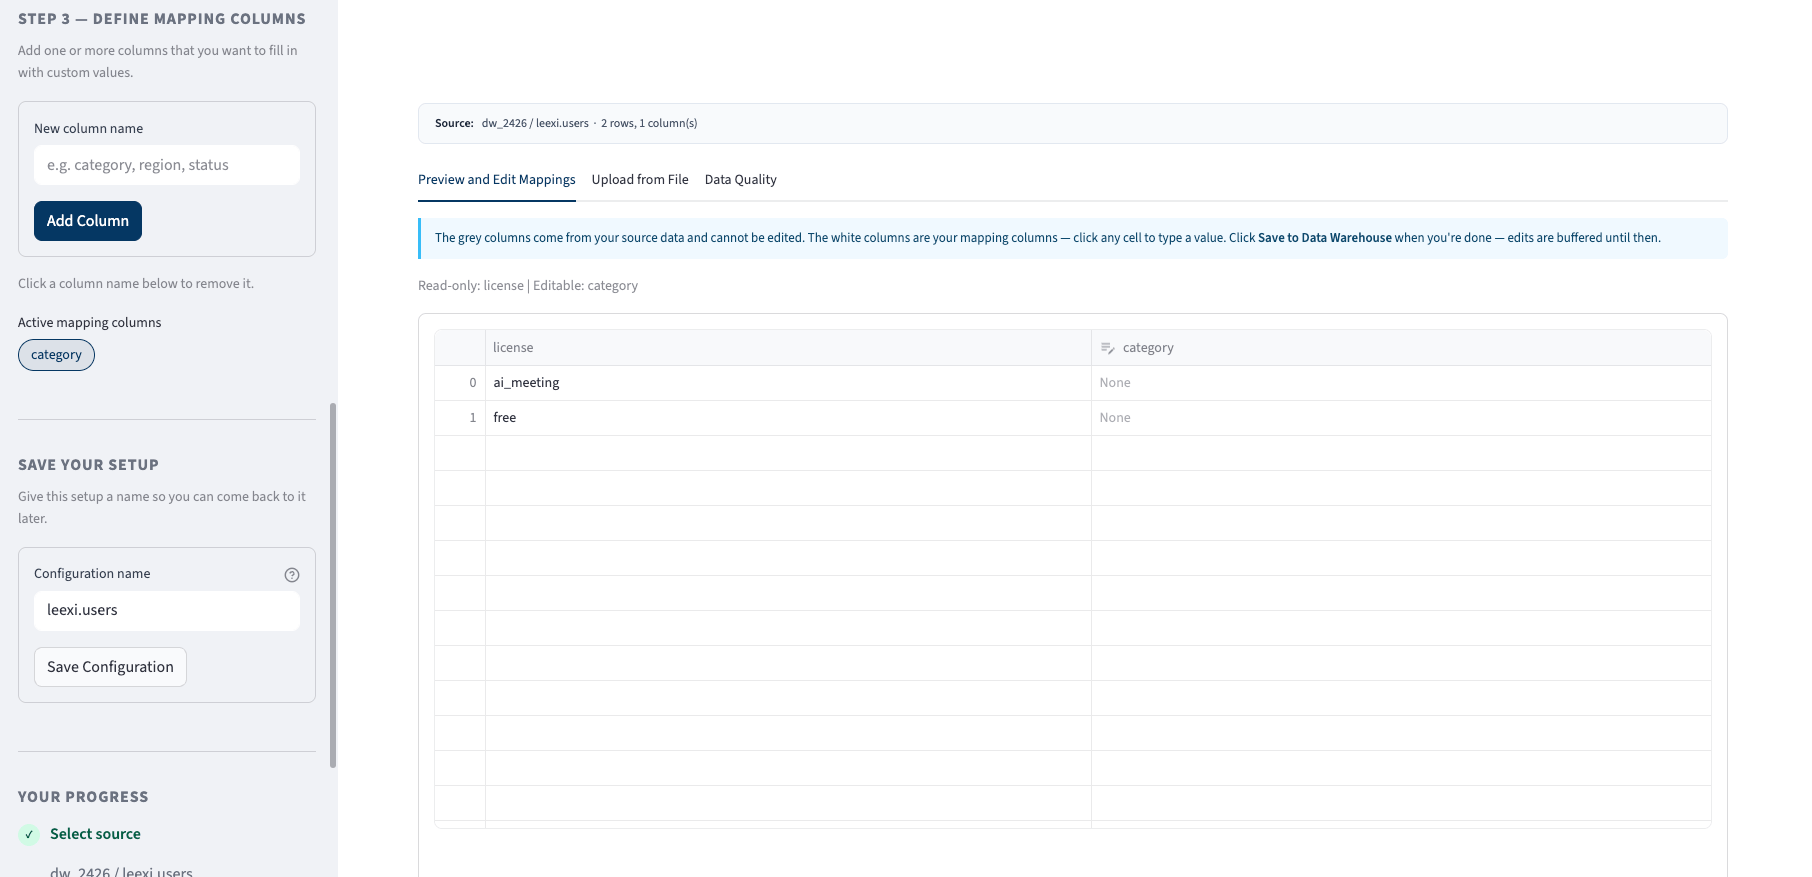Click row index 0 in the table
Screen dimensions: 1812x877
pyautogui.click(x=460, y=383)
